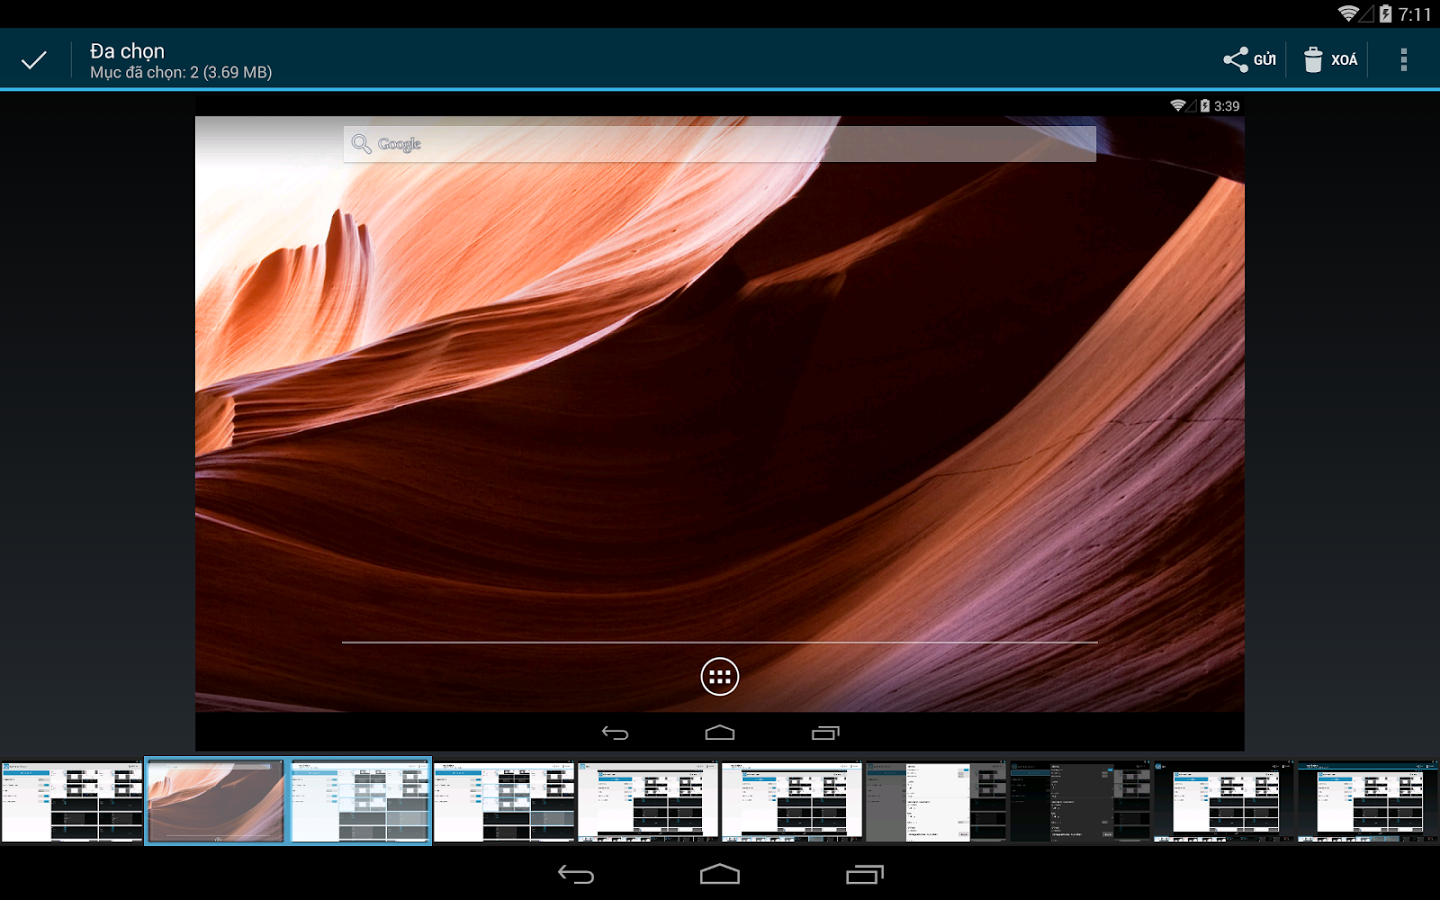This screenshot has width=1440, height=900.
Task: Select the fifth thumbnail in the filmstrip
Action: tap(648, 801)
